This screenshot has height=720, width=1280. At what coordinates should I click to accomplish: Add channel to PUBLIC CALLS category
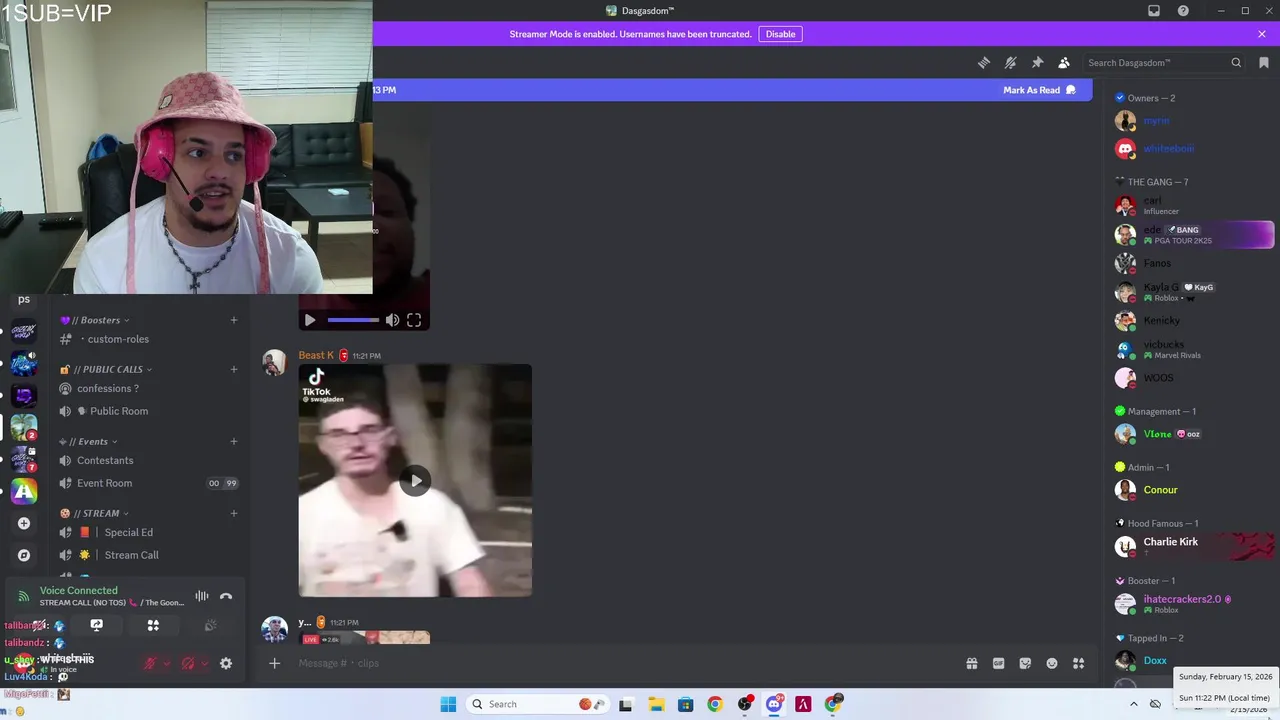234,369
